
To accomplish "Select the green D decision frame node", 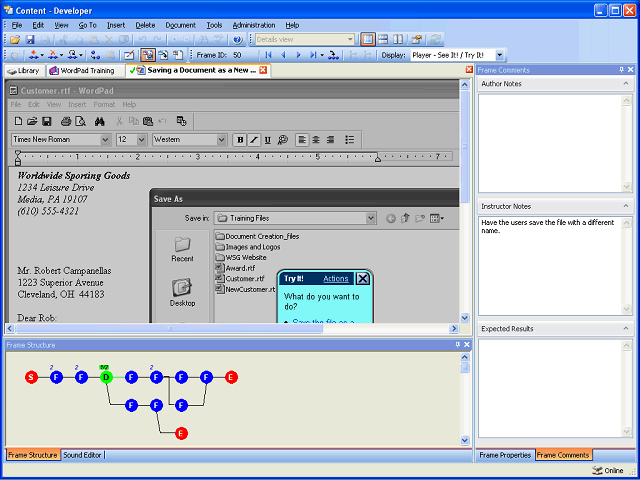I will click(x=106, y=377).
